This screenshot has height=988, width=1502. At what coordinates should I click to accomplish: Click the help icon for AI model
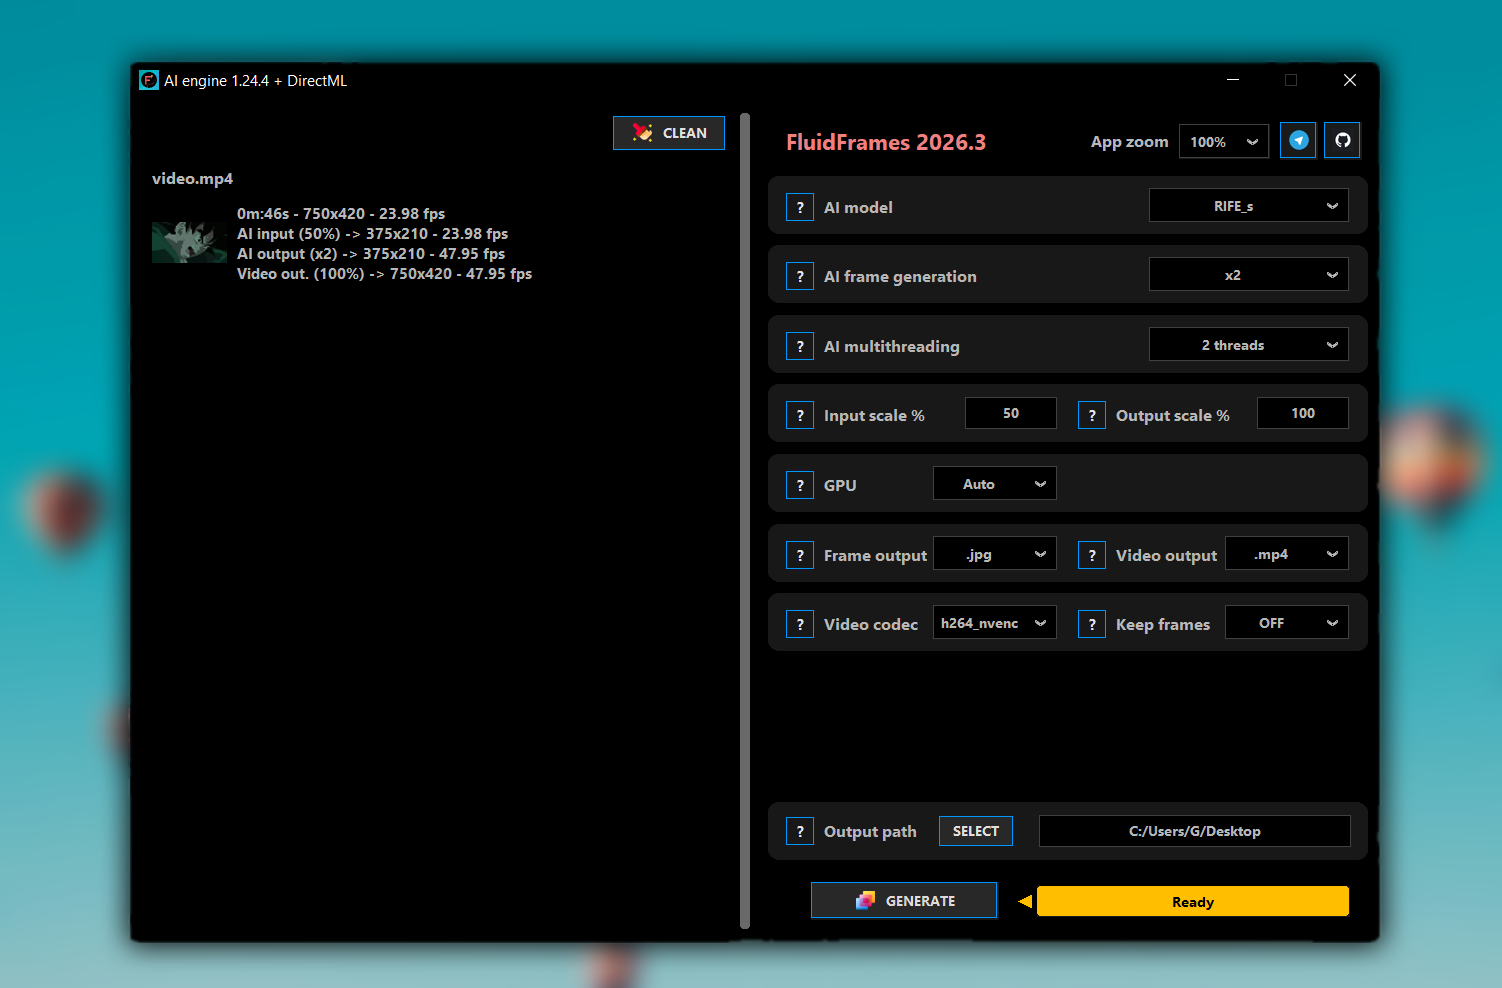800,207
